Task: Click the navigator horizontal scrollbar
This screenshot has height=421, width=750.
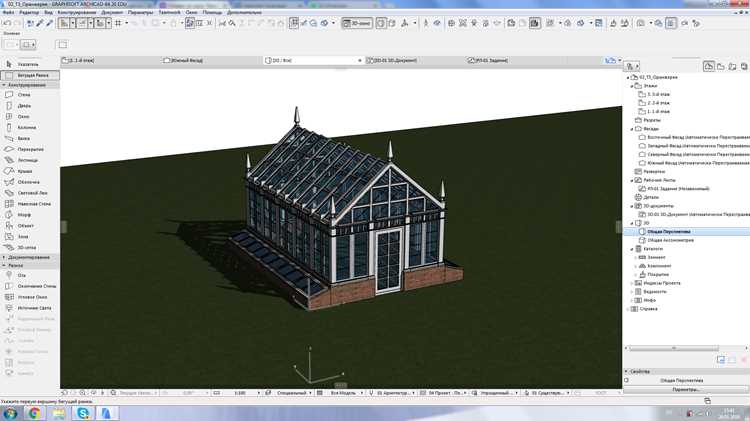Action: pyautogui.click(x=673, y=348)
